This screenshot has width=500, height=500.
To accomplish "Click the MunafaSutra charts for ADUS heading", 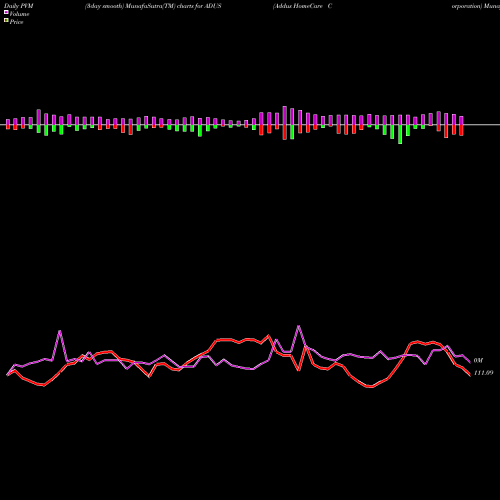I will point(153,6).
